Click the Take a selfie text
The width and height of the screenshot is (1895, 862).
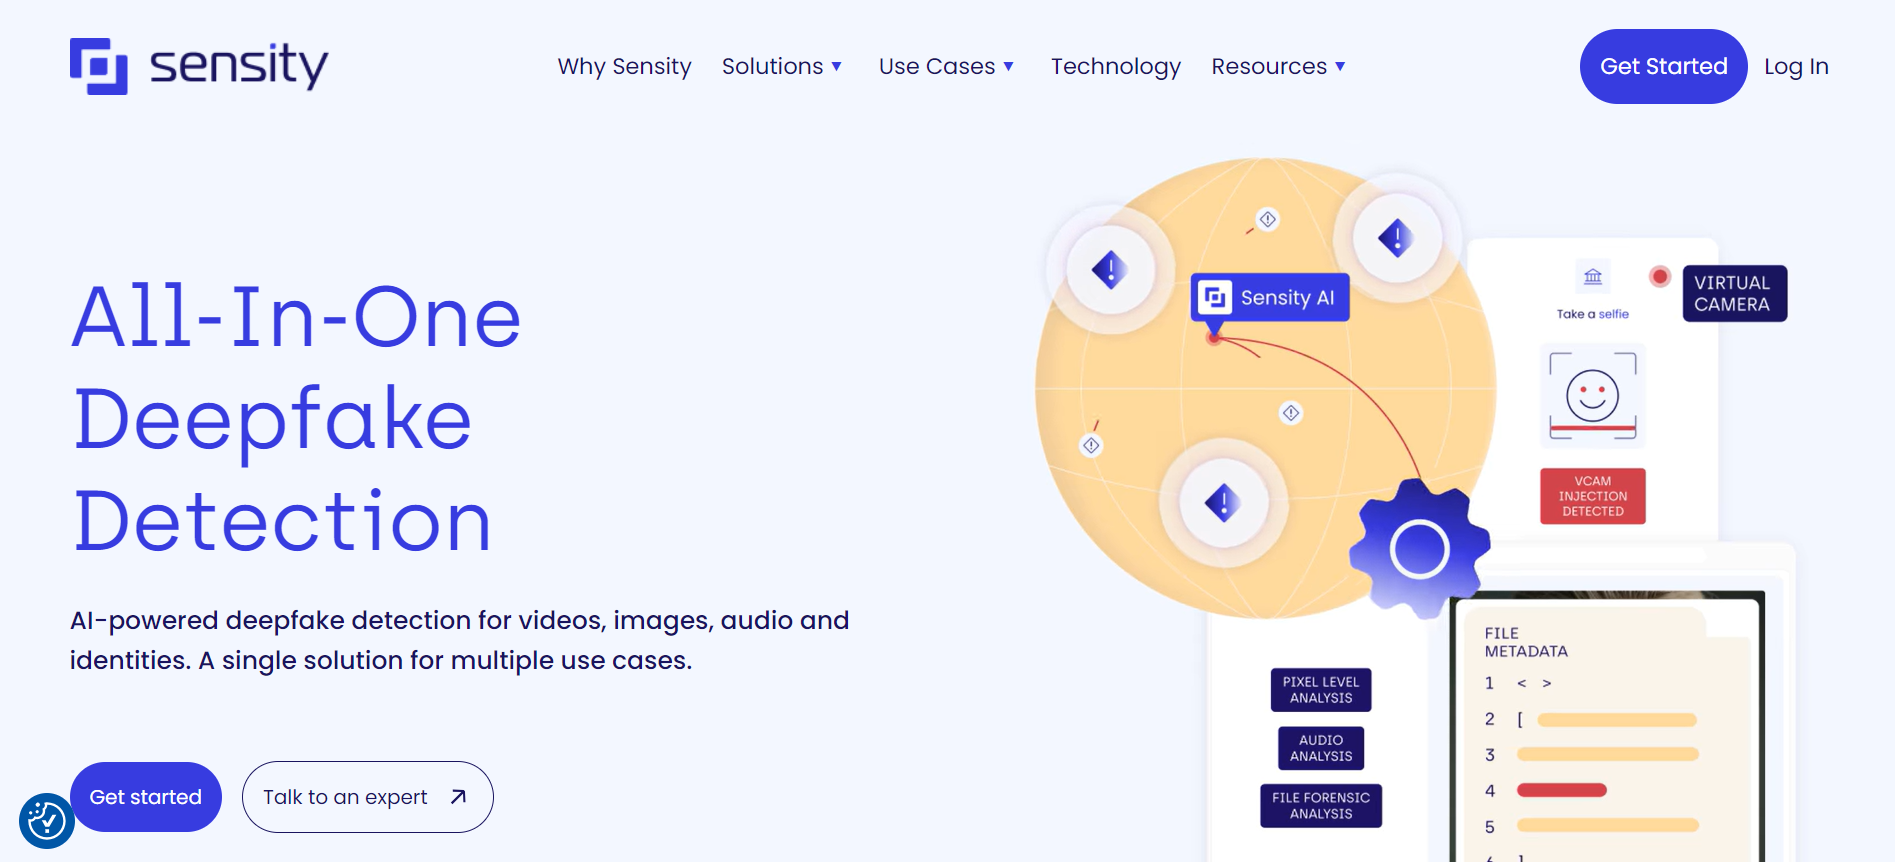tap(1593, 314)
